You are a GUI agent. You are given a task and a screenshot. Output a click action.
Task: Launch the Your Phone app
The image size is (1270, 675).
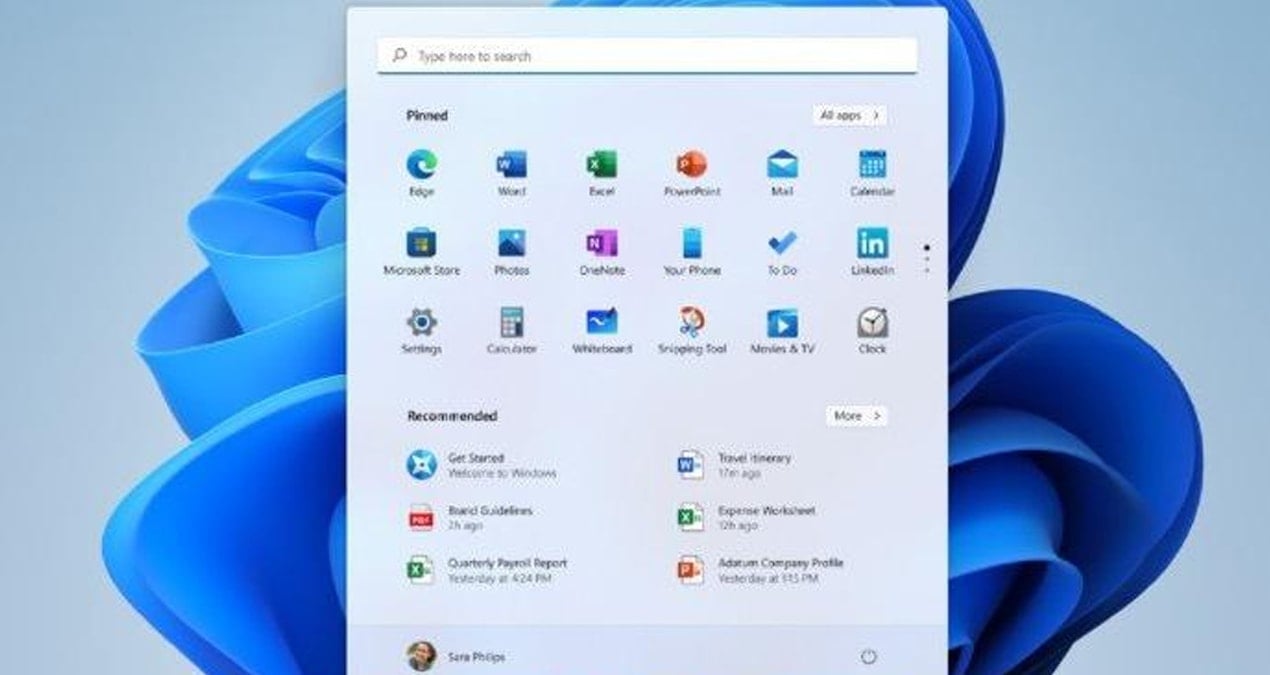pos(691,245)
